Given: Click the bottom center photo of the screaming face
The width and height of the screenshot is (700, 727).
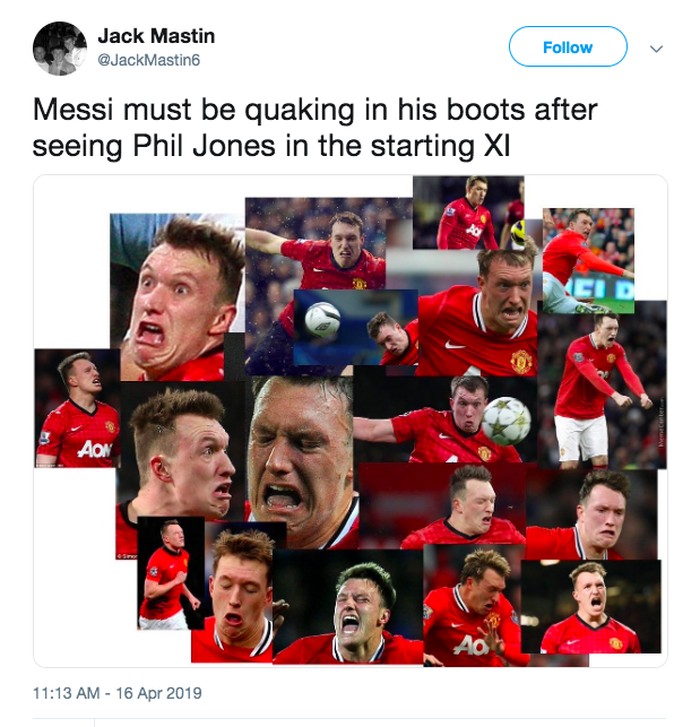Looking at the screenshot, I should tap(348, 606).
